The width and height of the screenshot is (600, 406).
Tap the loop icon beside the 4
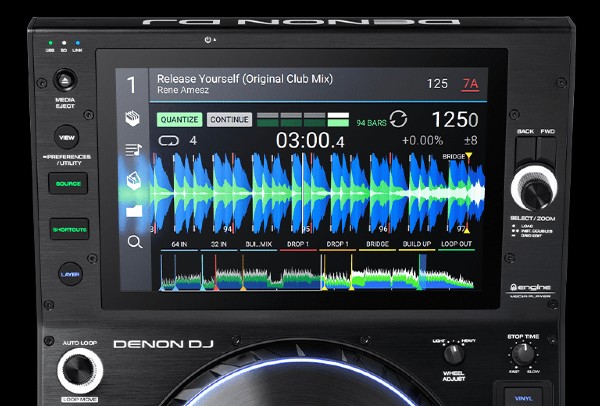pos(168,141)
